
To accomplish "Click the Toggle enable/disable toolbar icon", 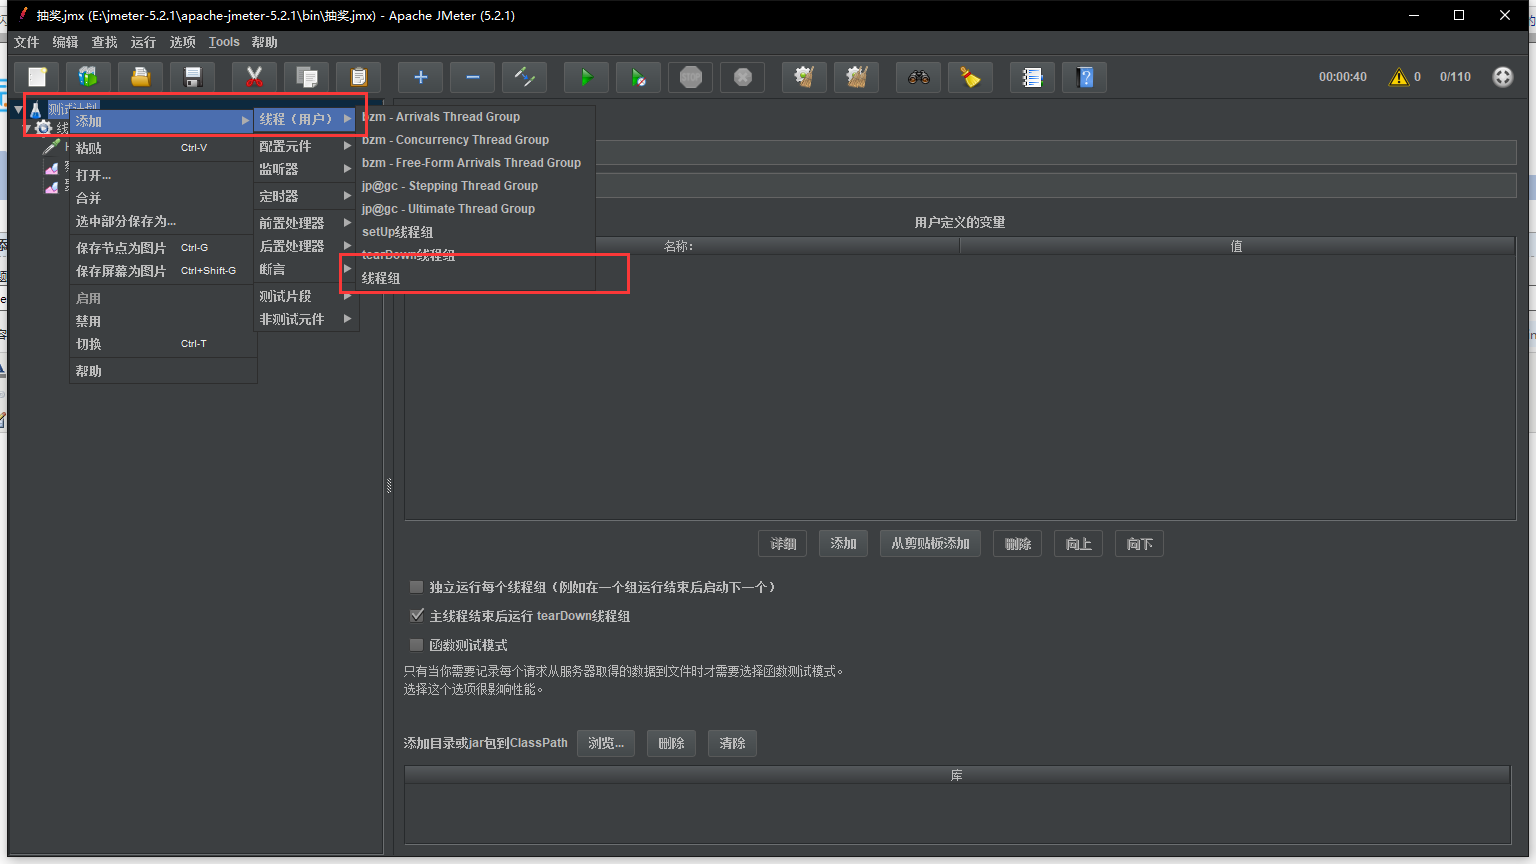I will pos(525,77).
